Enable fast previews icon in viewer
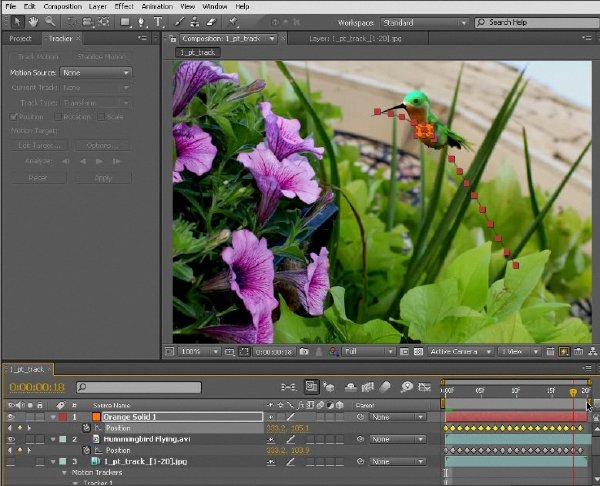 click(x=564, y=351)
